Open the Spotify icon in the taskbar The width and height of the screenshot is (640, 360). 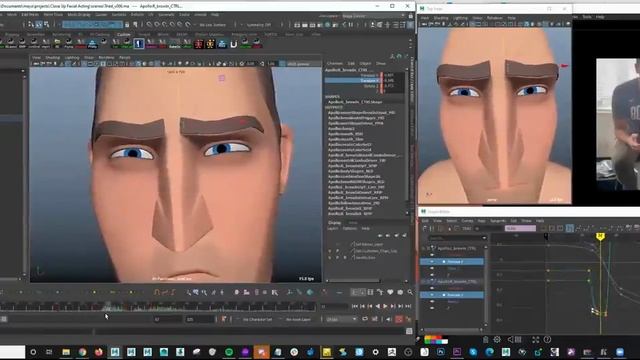[x=229, y=352]
